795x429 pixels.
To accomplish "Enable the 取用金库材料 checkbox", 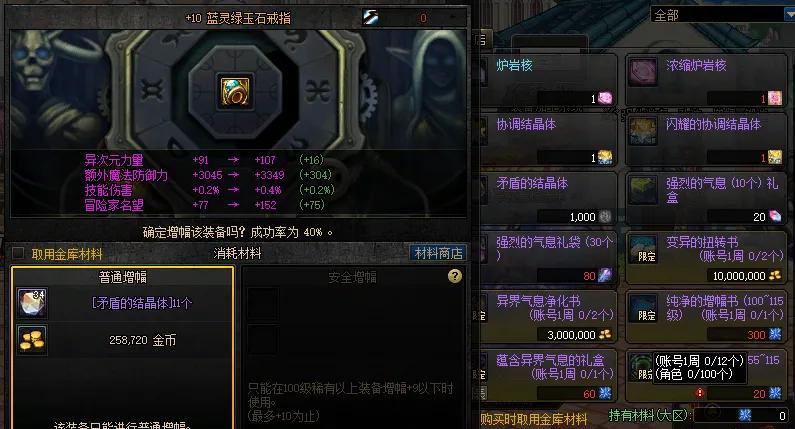I will (18, 253).
